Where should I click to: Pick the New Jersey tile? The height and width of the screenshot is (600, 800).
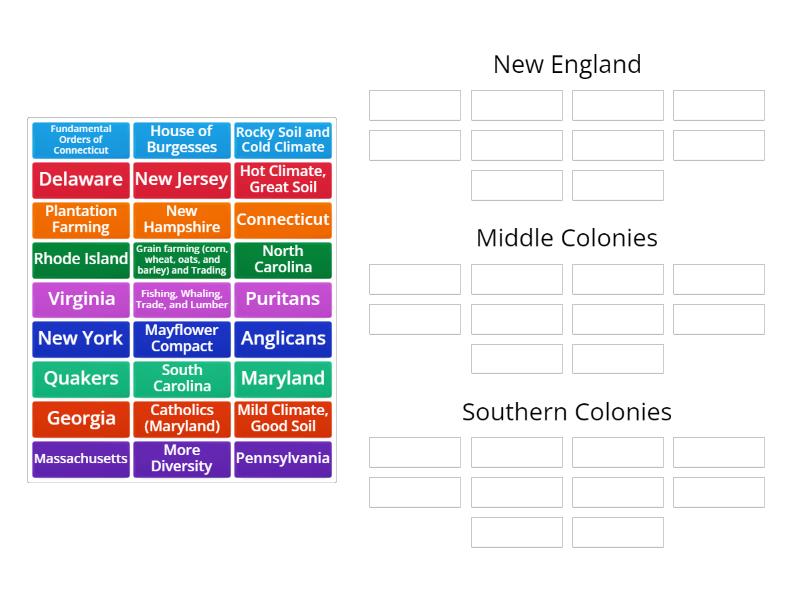182,180
